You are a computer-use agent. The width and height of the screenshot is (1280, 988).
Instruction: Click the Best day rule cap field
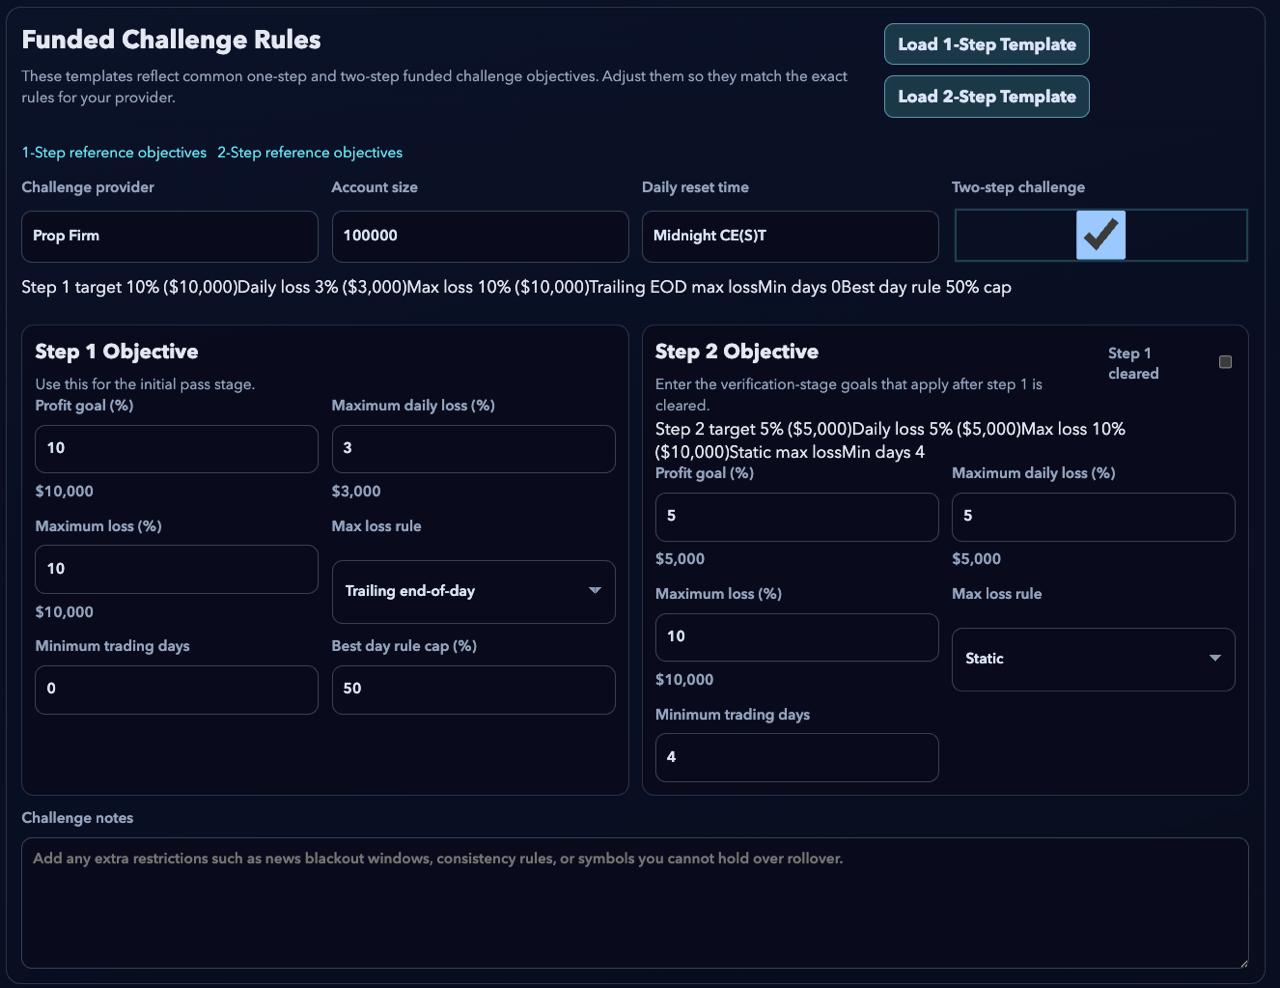(x=472, y=689)
